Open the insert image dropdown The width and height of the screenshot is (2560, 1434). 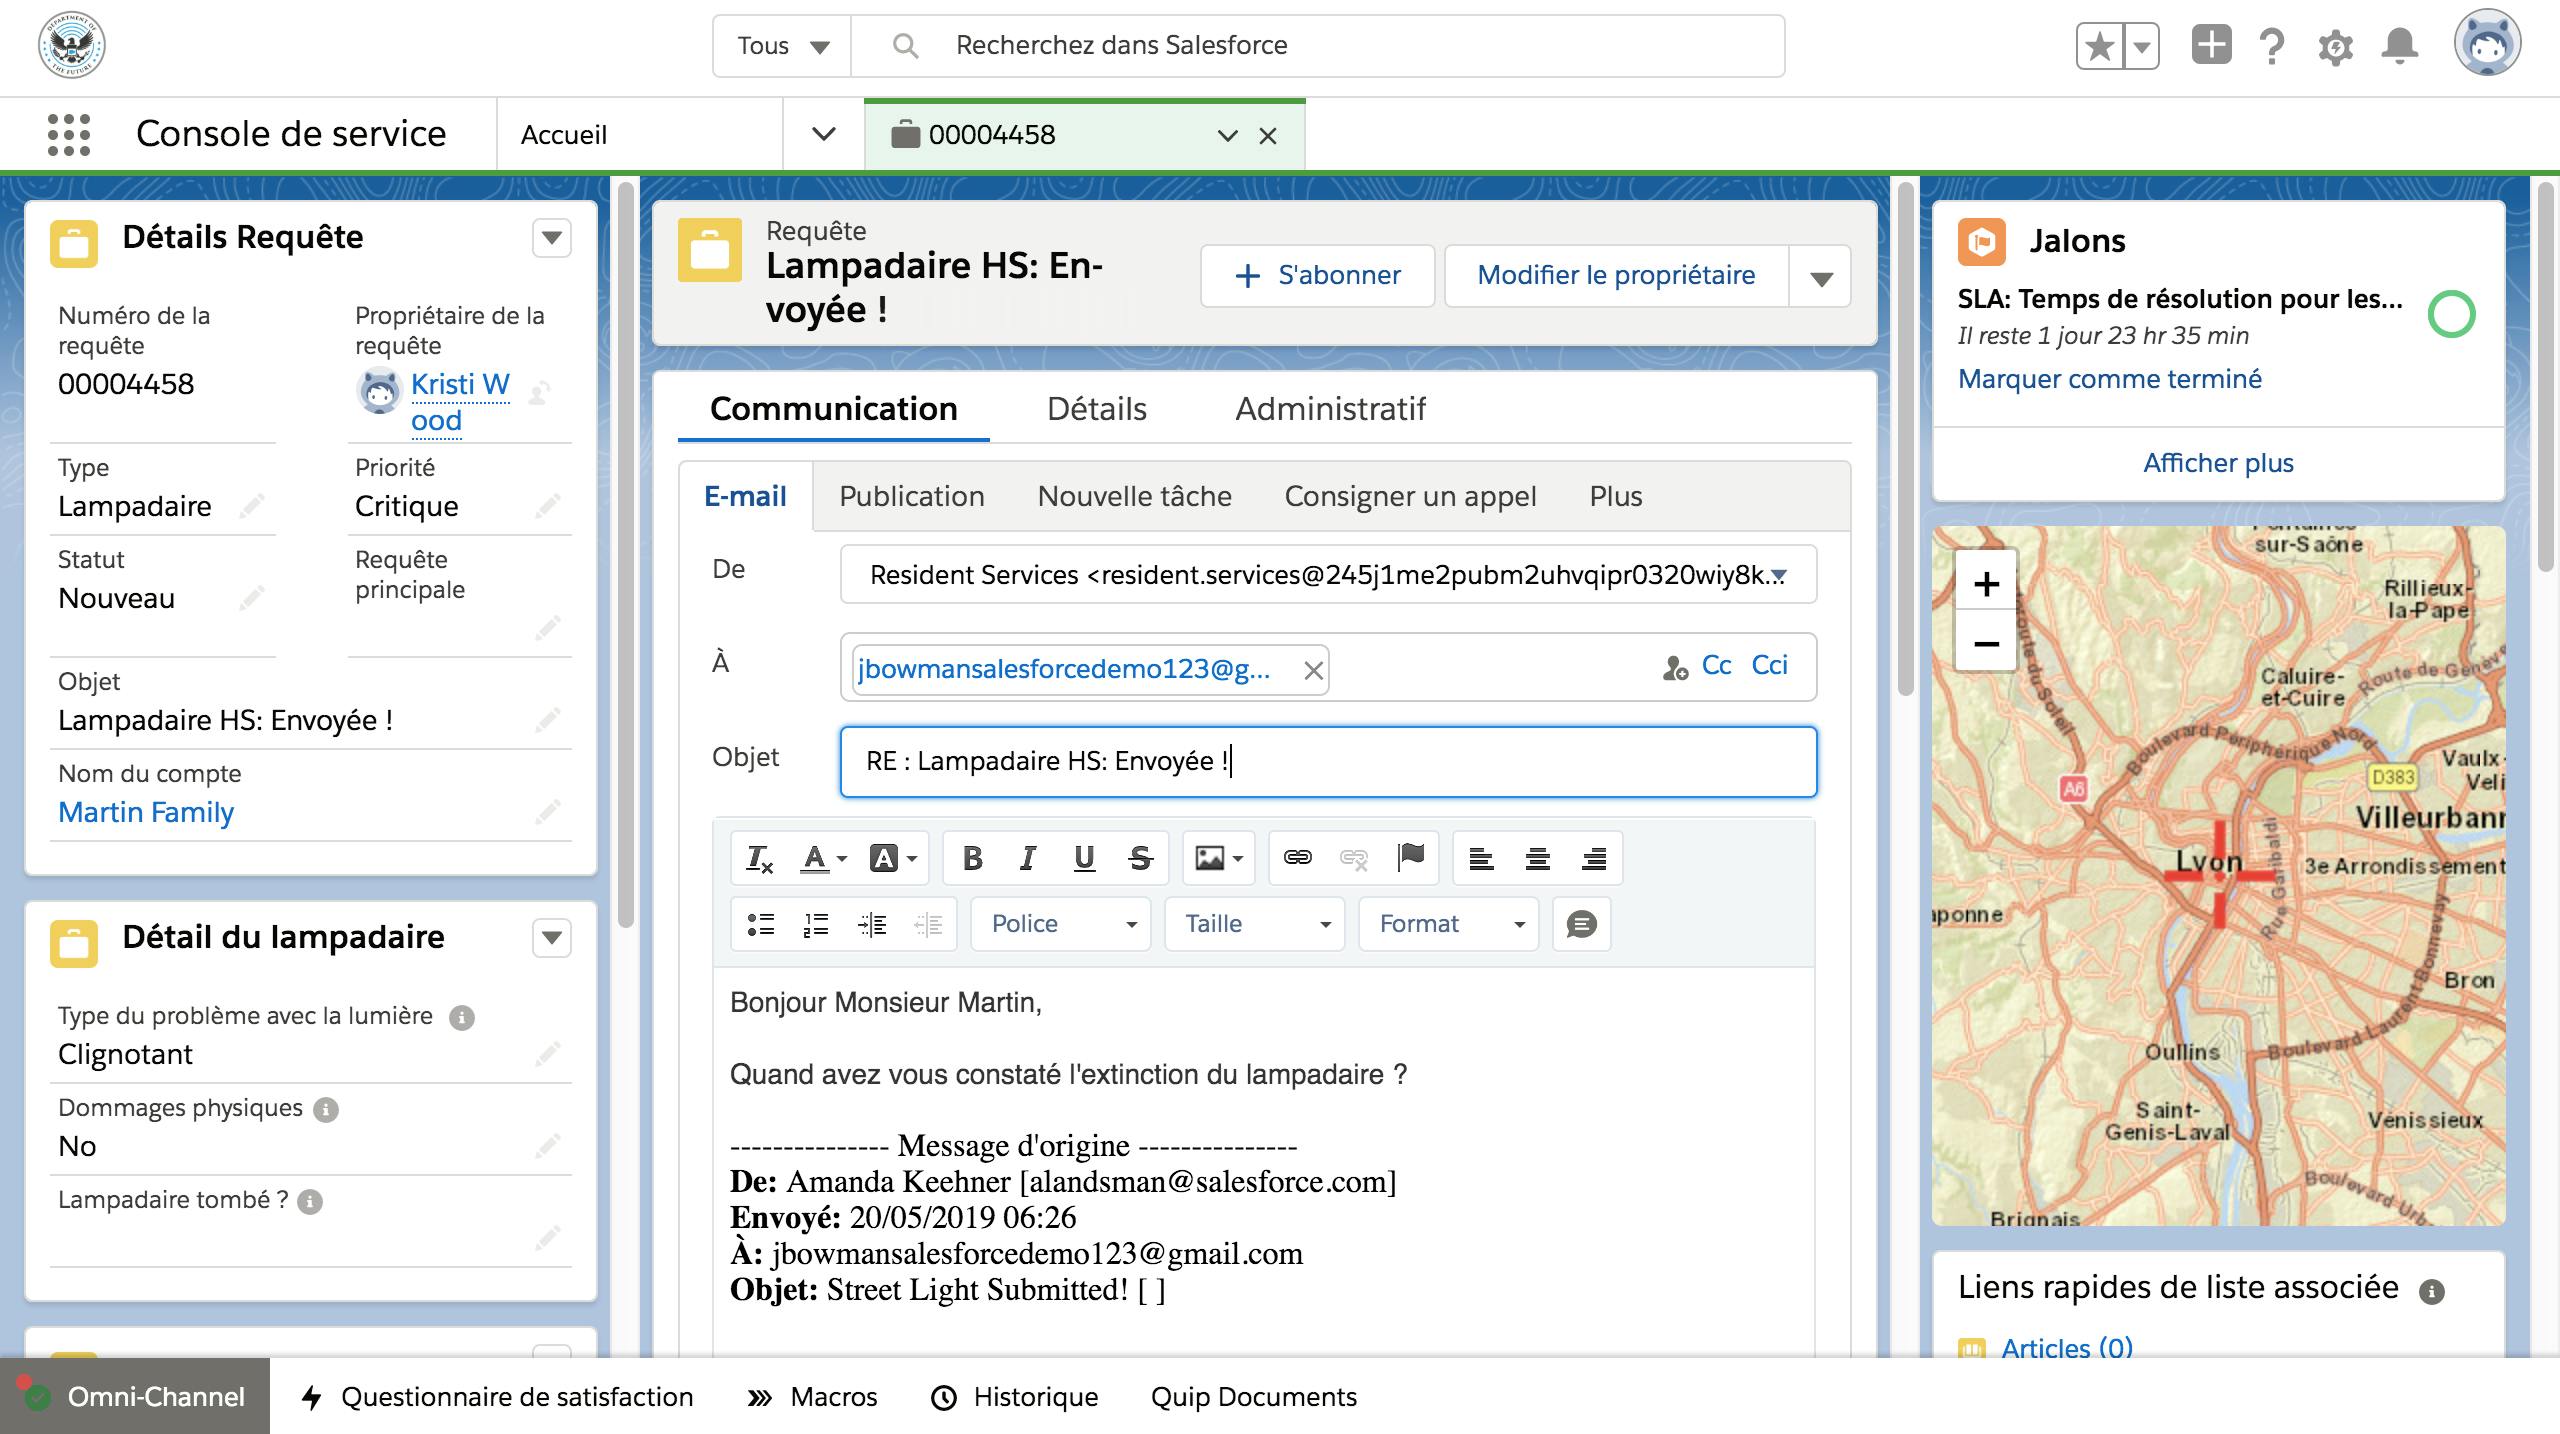pos(1218,858)
